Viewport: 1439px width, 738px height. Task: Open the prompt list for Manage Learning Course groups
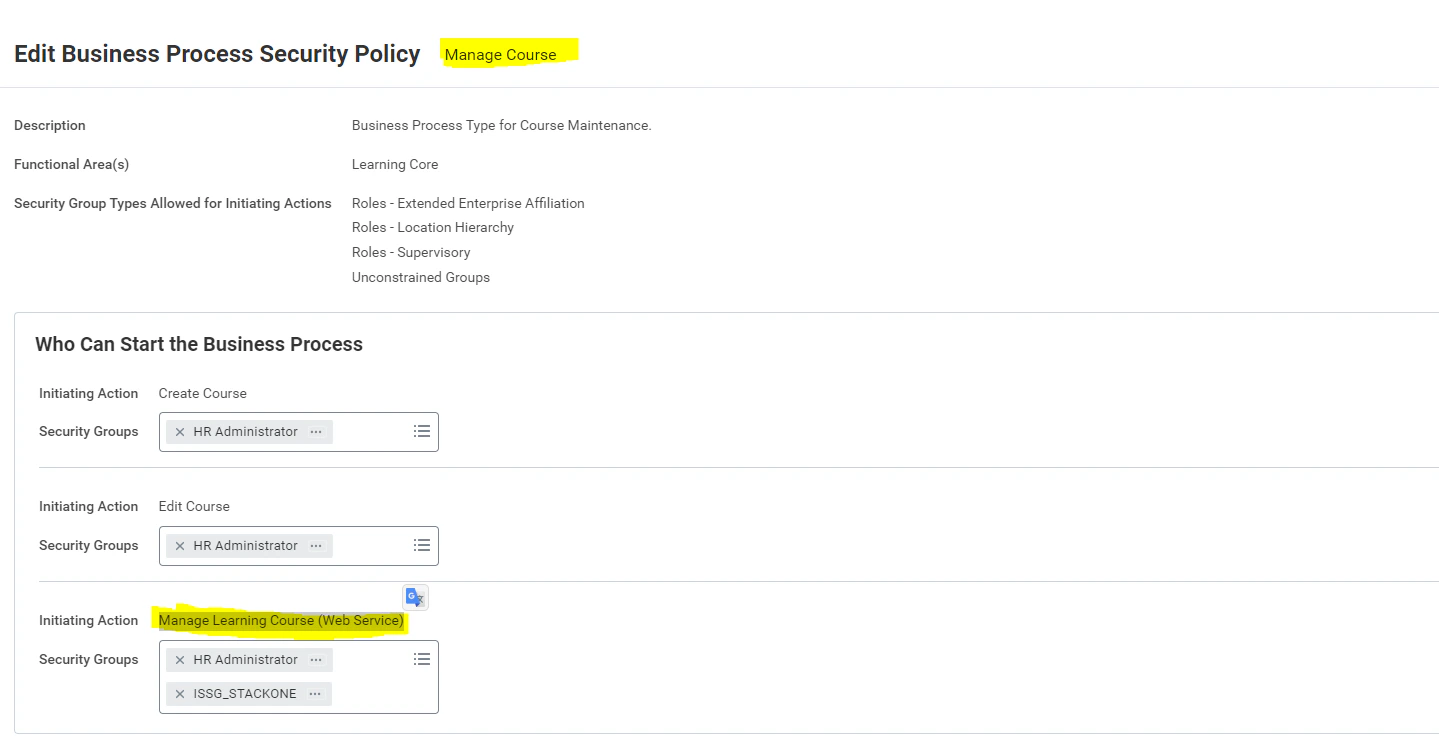coord(421,659)
